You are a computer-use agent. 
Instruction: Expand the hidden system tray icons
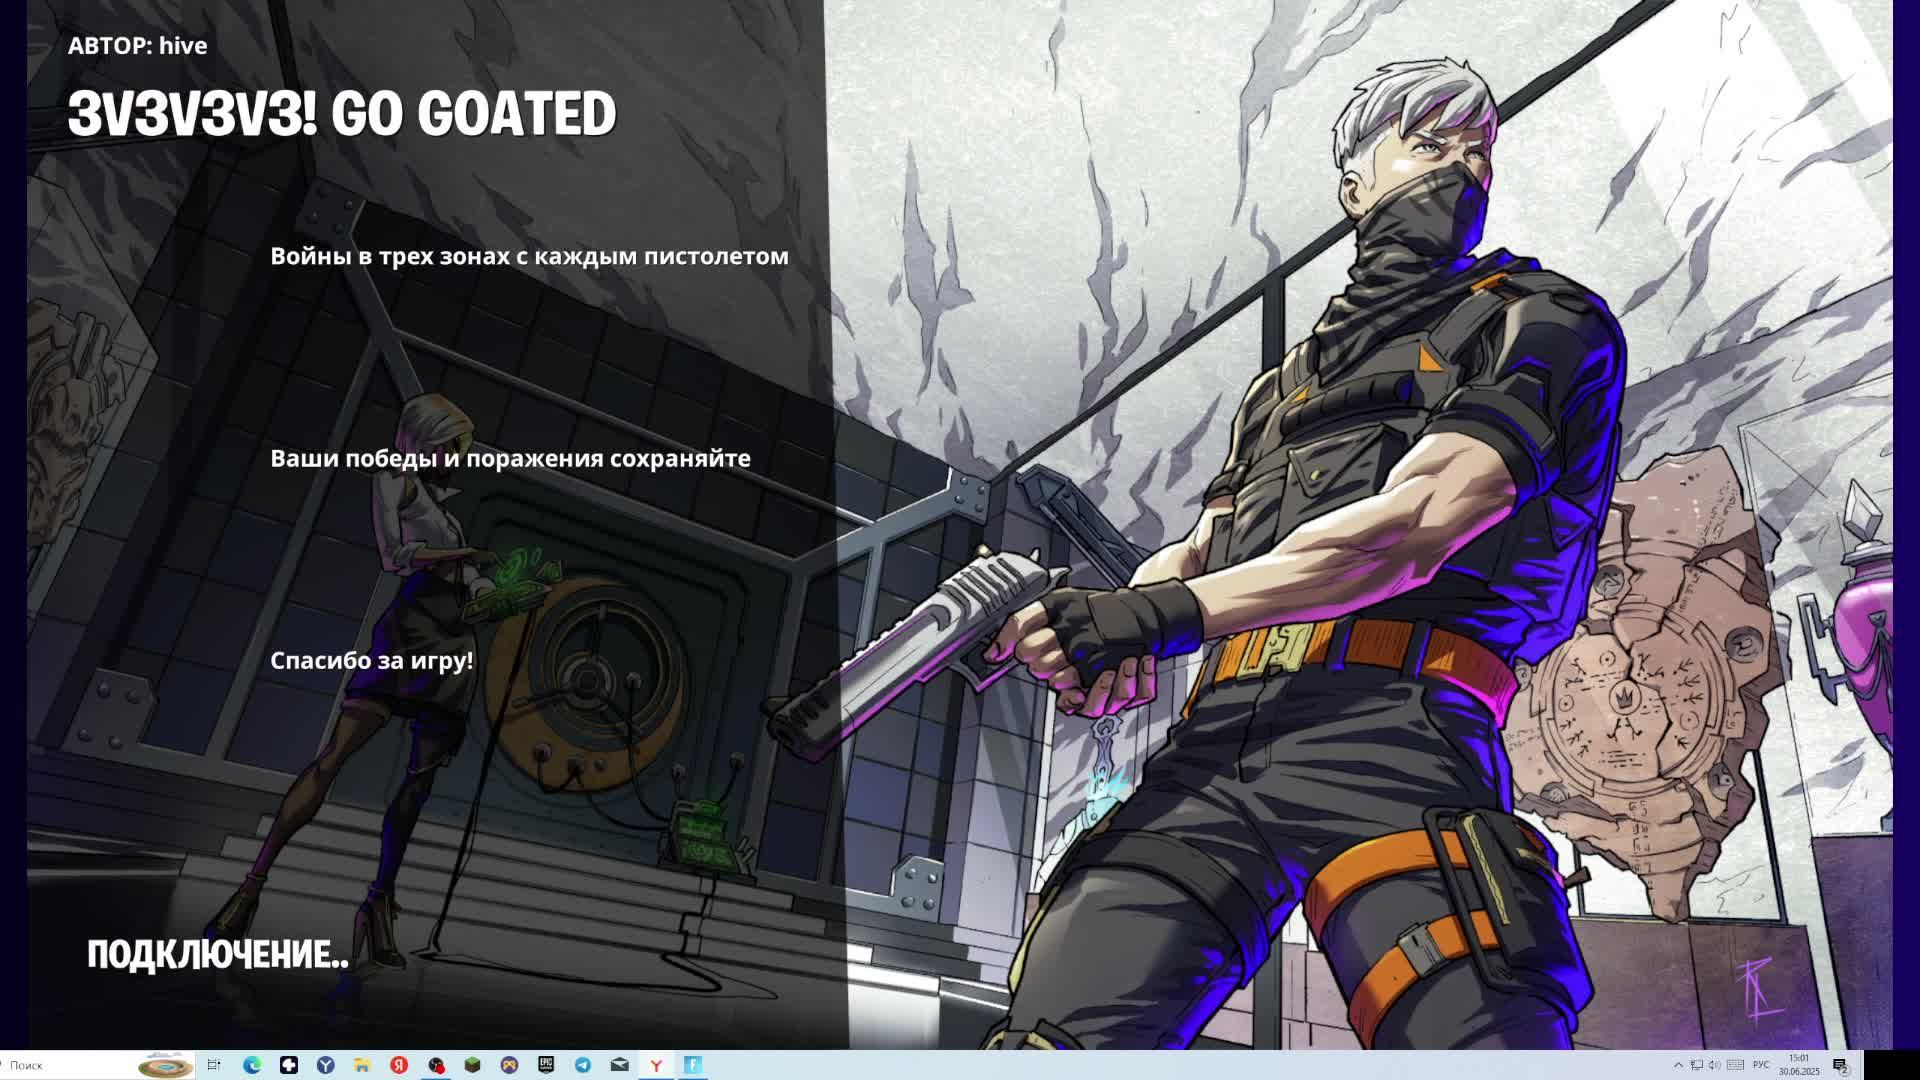(x=1678, y=1065)
